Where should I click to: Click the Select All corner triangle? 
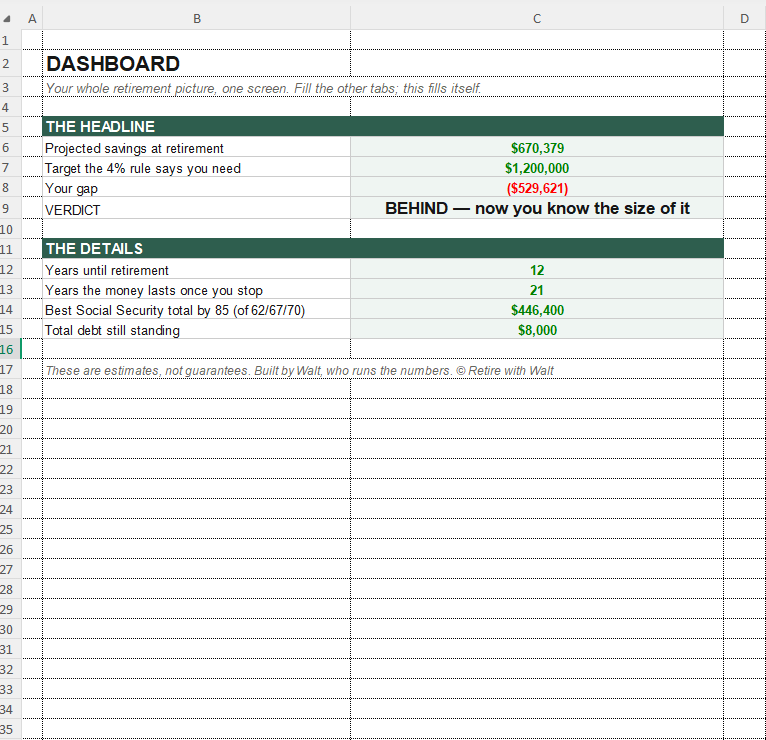coord(7,19)
